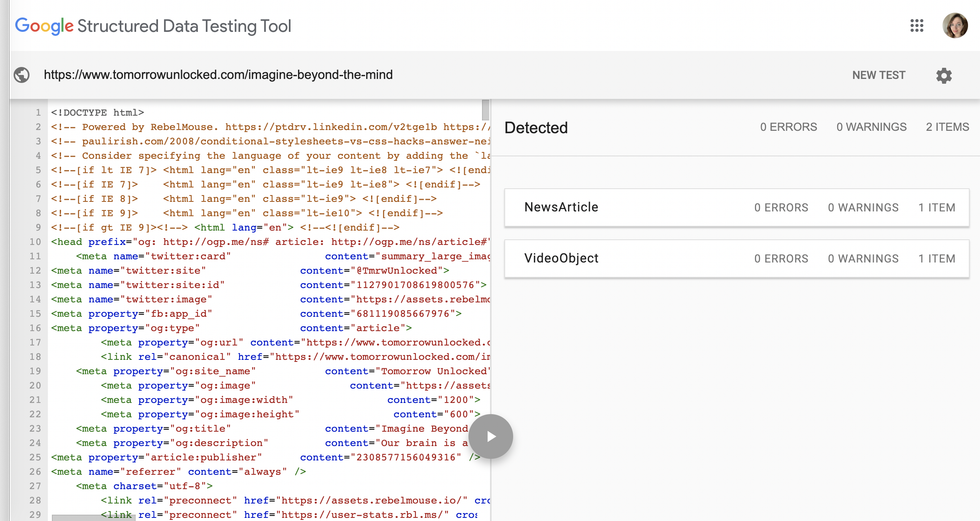980x521 pixels.
Task: Select the 0 WARNINGS count in Detected header
Action: click(x=871, y=127)
